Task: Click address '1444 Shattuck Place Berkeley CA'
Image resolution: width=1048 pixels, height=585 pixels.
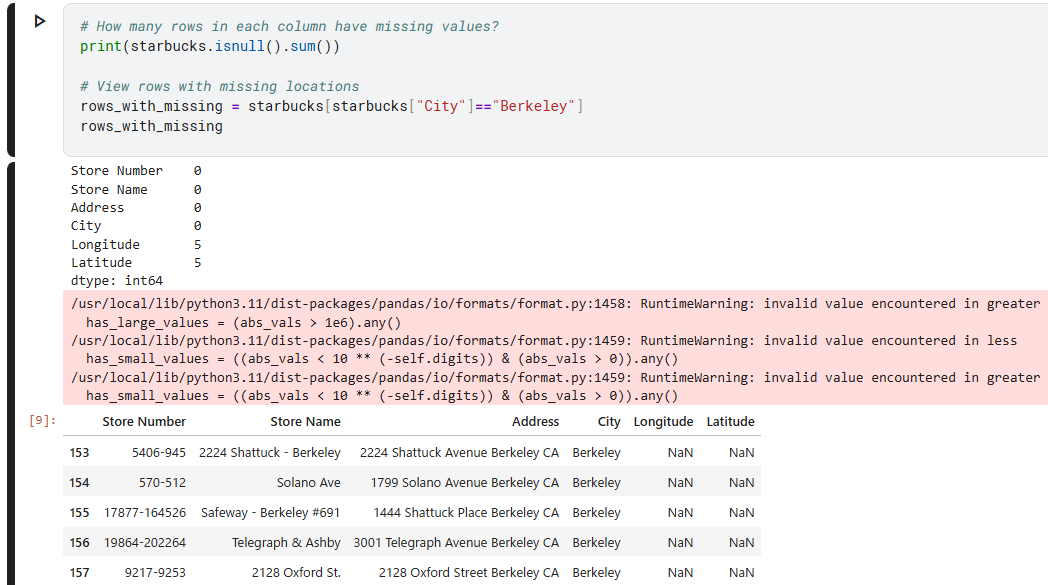Action: 467,513
